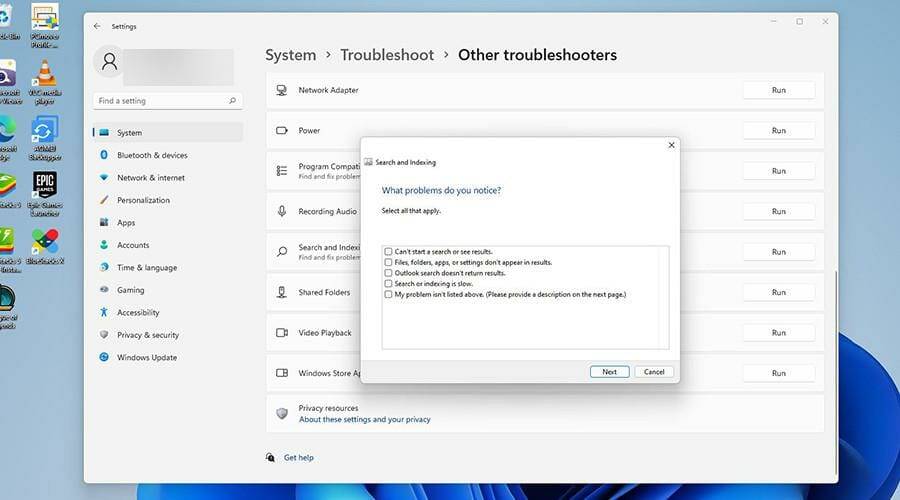Run the Network Adapter troubleshooter

[778, 90]
